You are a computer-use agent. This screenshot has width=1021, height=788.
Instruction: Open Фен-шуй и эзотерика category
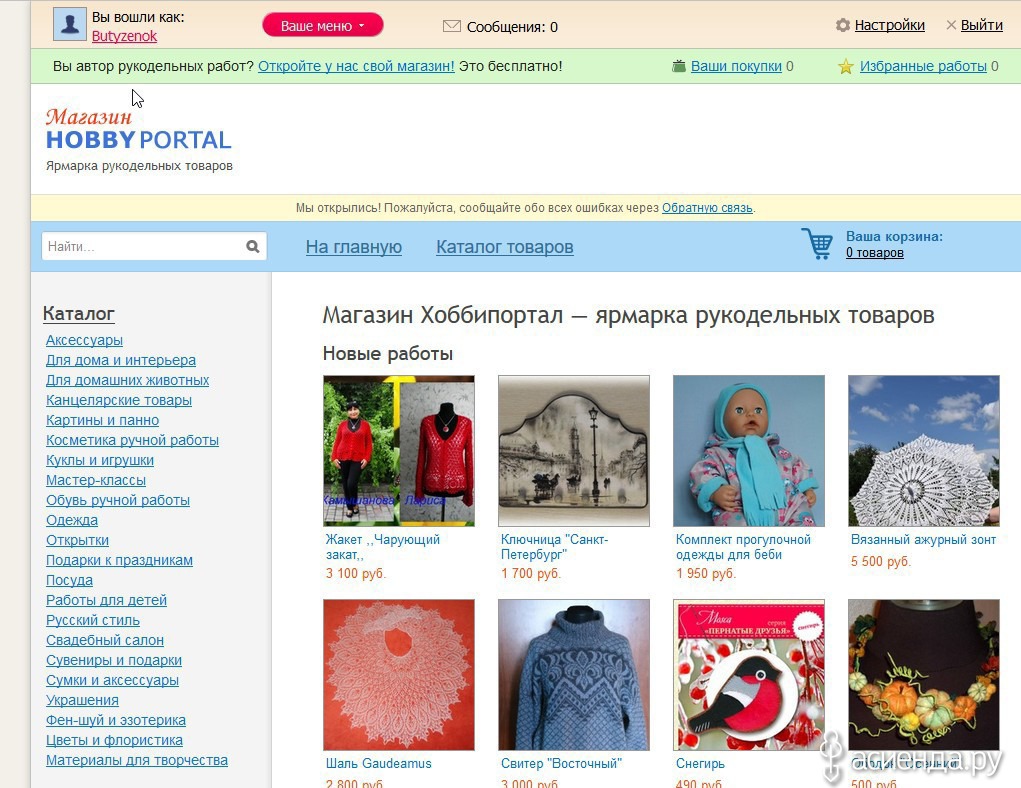coord(116,720)
